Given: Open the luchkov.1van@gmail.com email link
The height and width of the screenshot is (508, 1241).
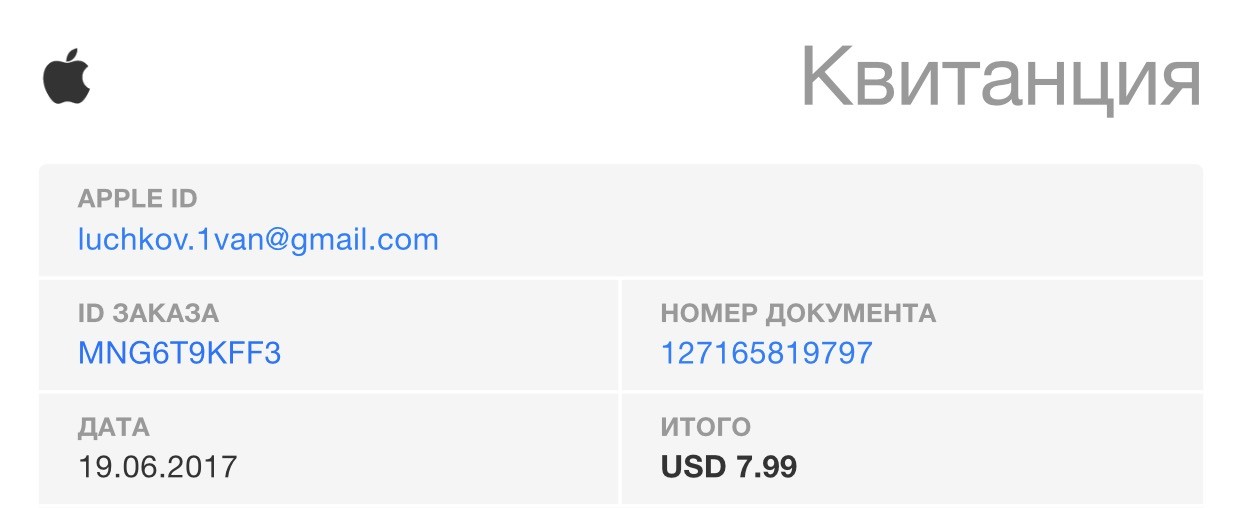Looking at the screenshot, I should coord(258,240).
